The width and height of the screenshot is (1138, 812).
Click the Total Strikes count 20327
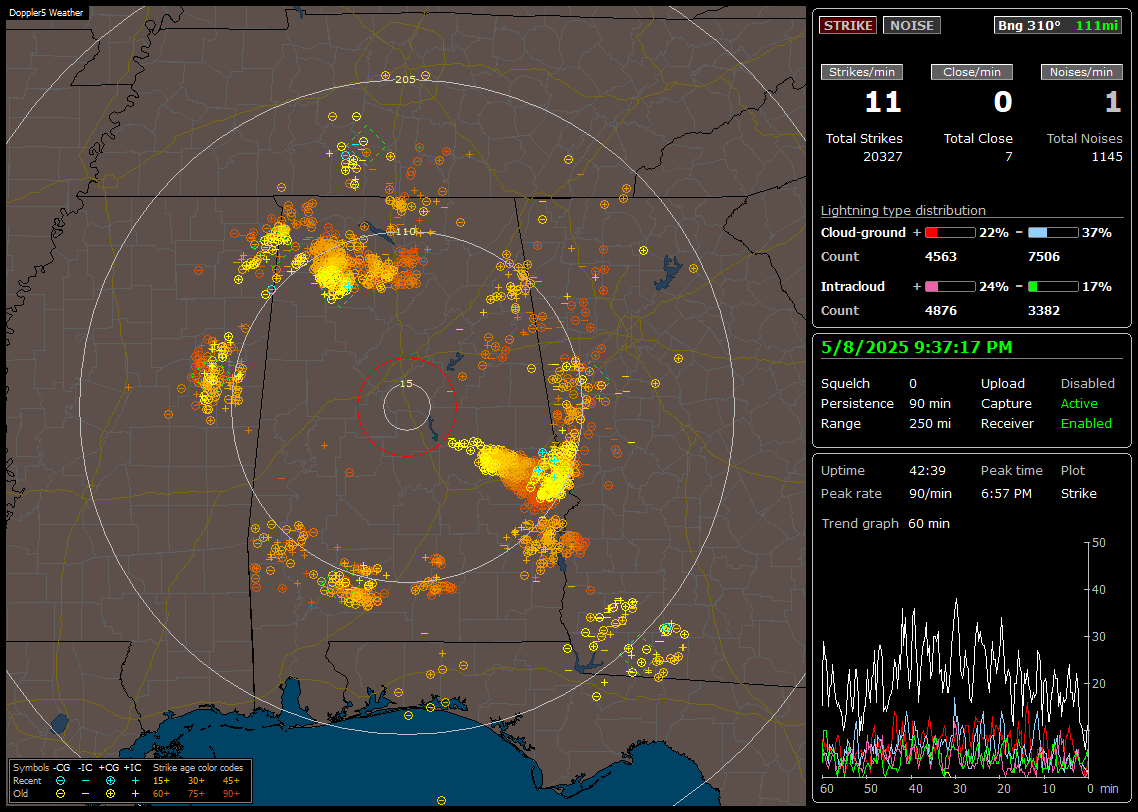click(883, 157)
